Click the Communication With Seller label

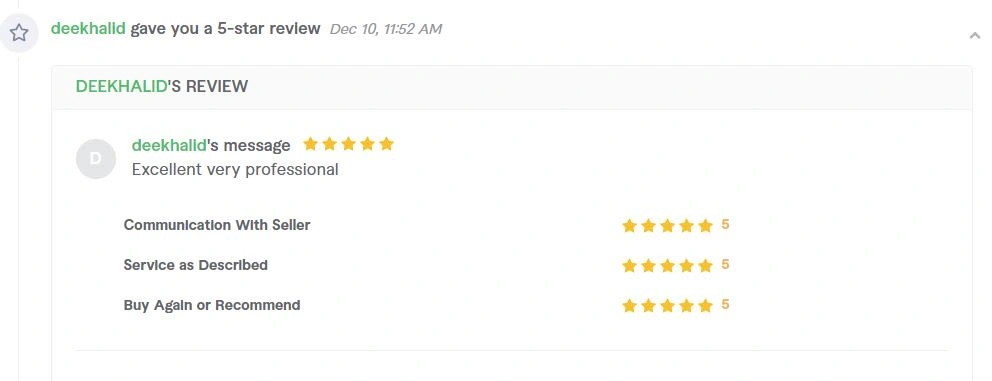pyautogui.click(x=217, y=225)
